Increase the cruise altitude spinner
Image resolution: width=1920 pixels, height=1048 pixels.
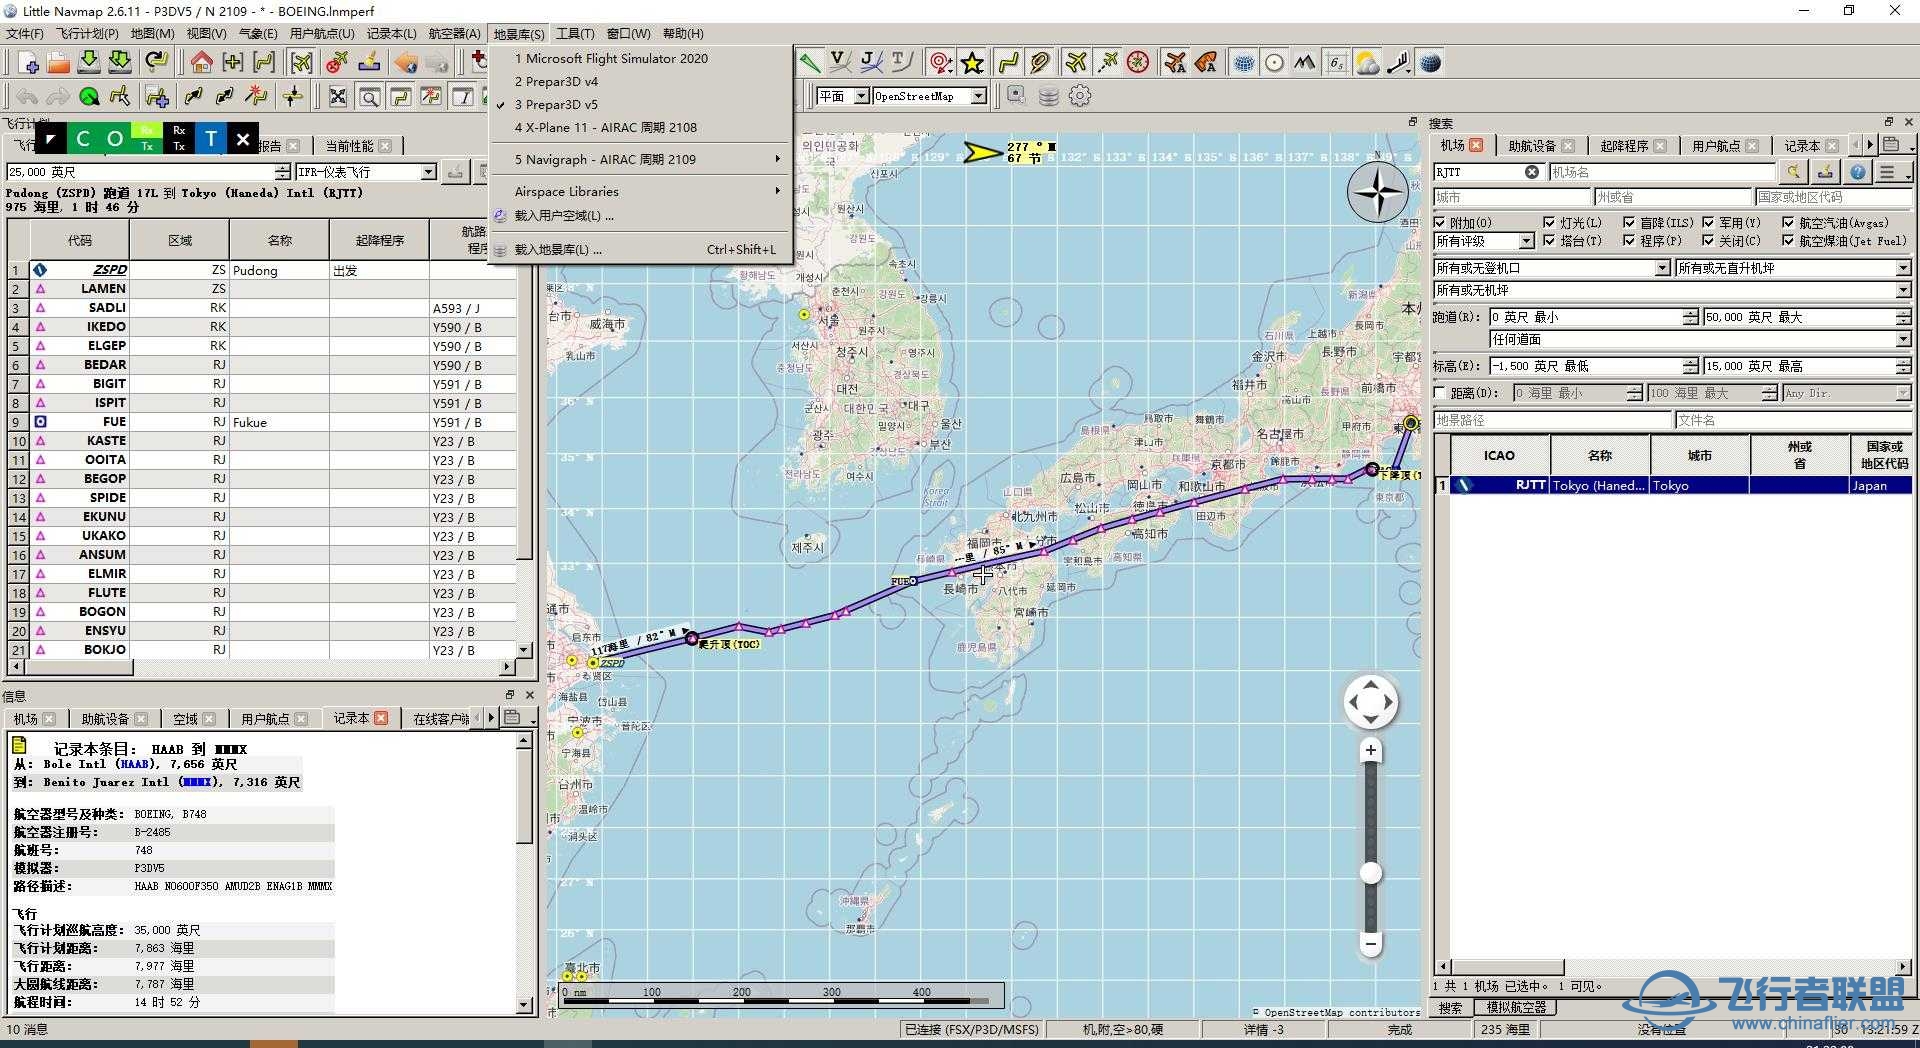click(283, 168)
